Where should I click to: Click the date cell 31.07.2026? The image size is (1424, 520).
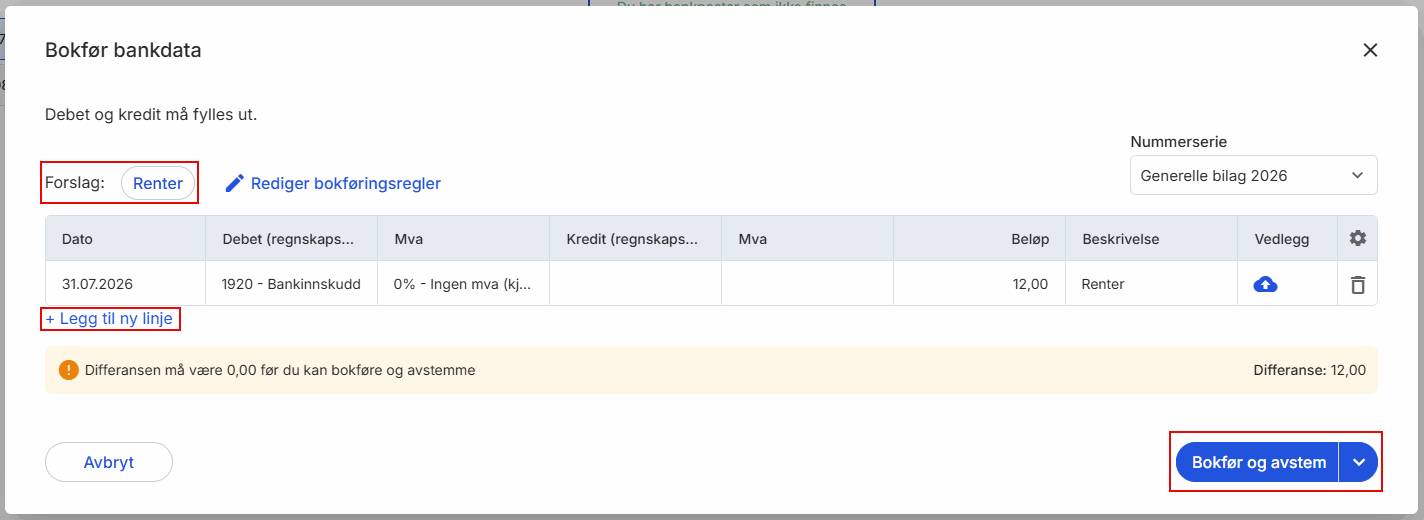click(125, 284)
